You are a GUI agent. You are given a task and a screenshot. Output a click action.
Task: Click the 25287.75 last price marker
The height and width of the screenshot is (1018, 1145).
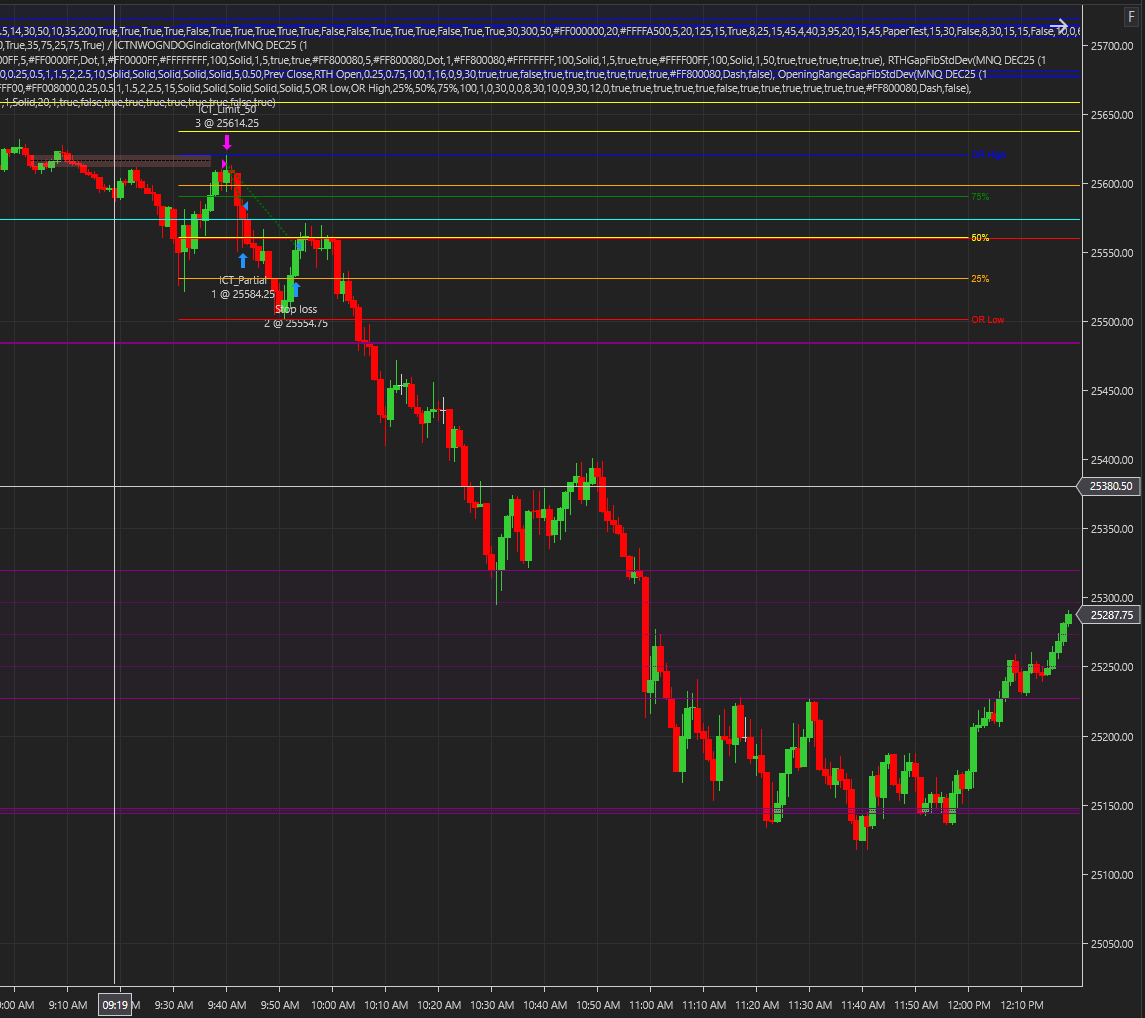click(x=1109, y=615)
